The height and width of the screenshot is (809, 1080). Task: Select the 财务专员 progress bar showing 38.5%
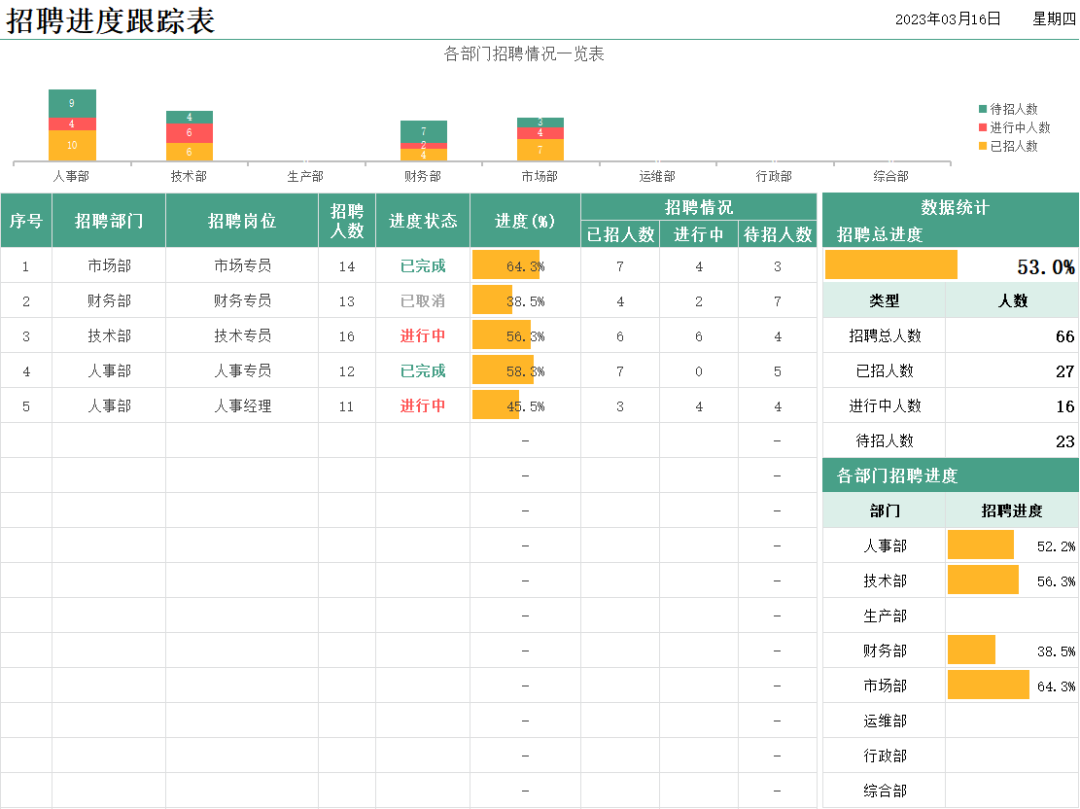tap(492, 300)
